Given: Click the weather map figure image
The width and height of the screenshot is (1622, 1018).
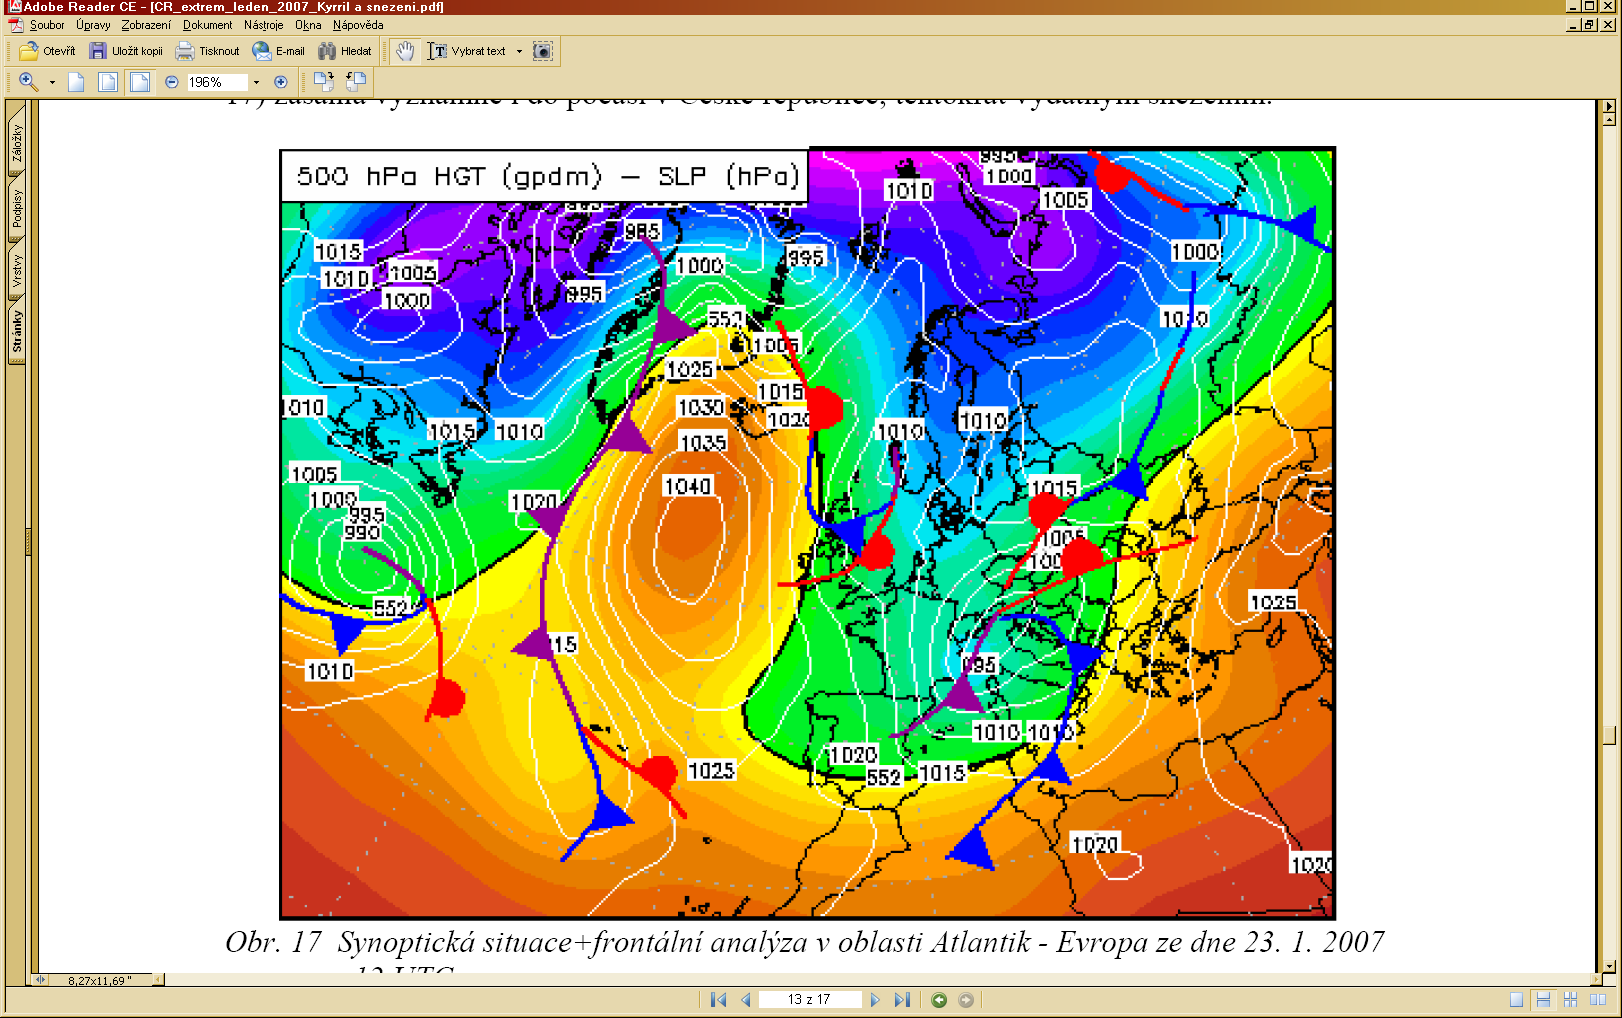Looking at the screenshot, I should pos(807,533).
